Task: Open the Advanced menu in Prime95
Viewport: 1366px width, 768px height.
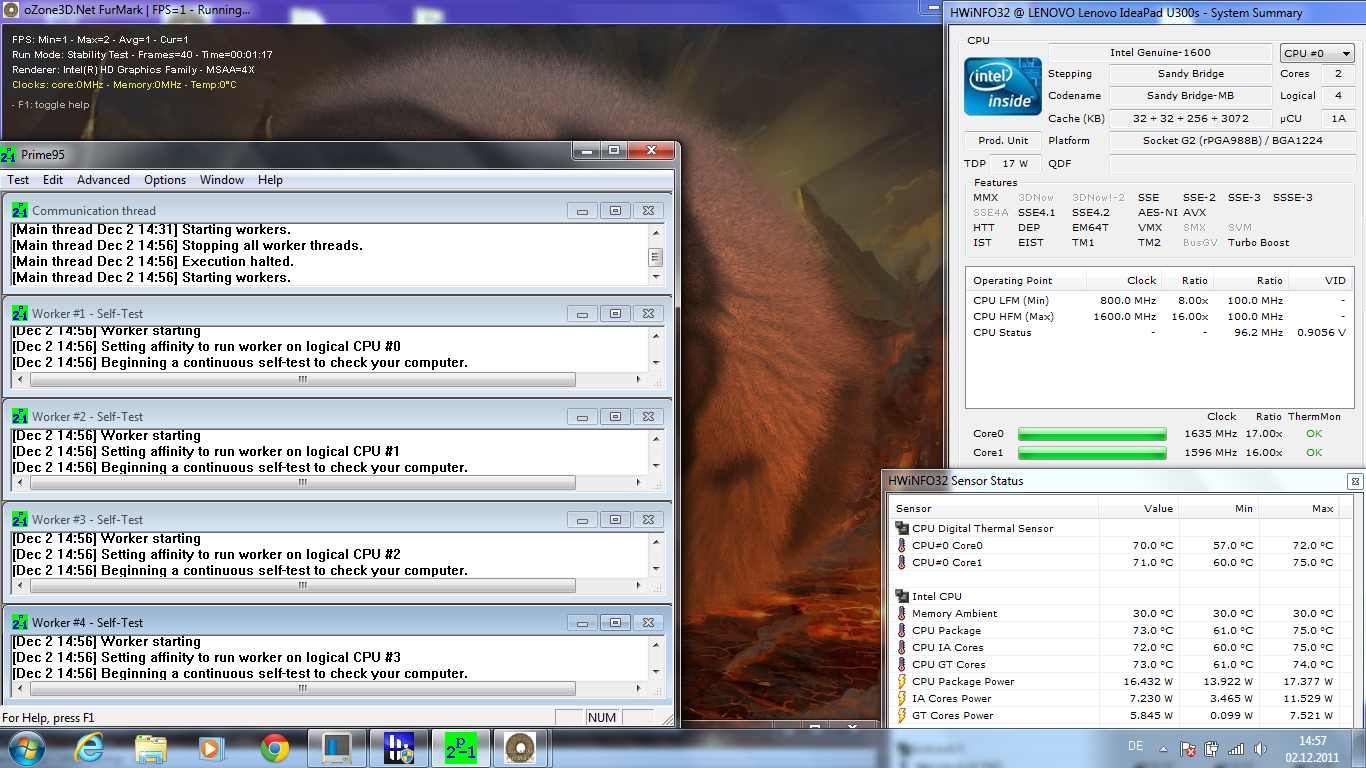Action: tap(104, 180)
